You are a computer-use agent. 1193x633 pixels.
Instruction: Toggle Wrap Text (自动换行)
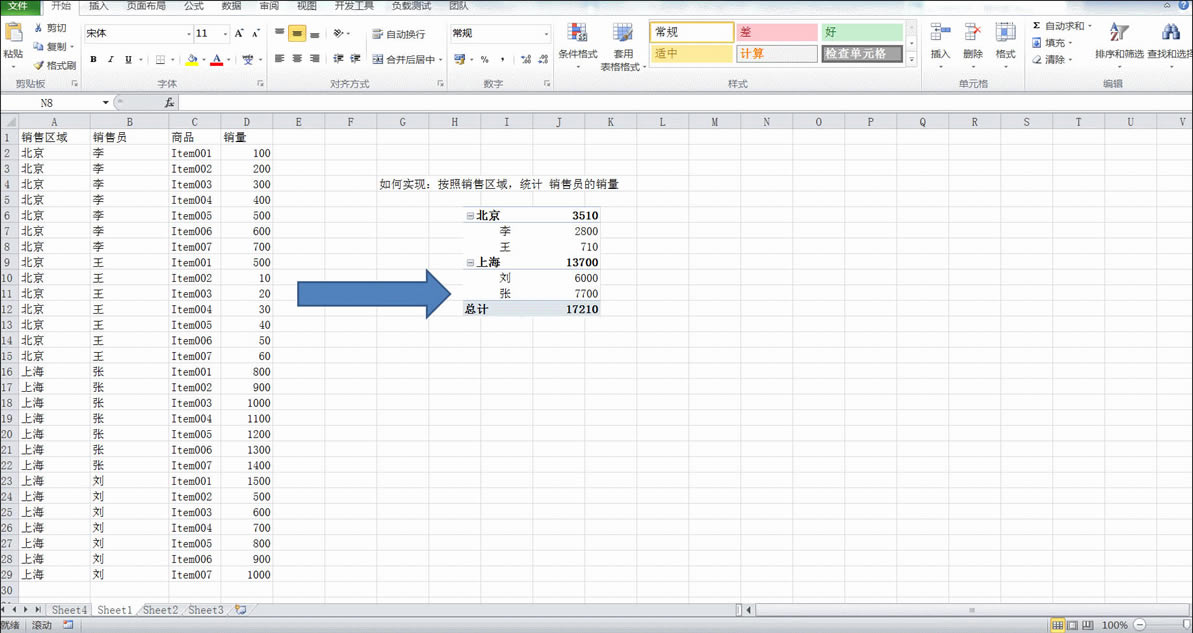tap(399, 34)
